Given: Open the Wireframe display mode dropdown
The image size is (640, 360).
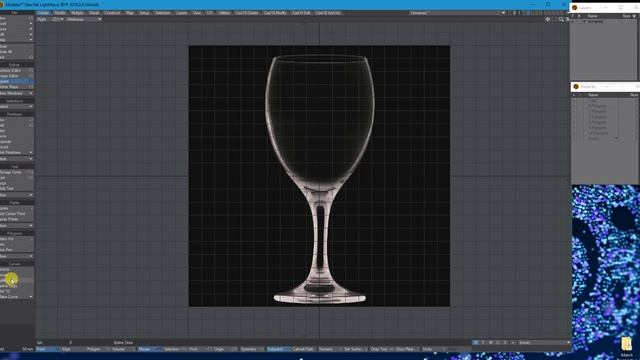Looking at the screenshot, I should click(84, 19).
